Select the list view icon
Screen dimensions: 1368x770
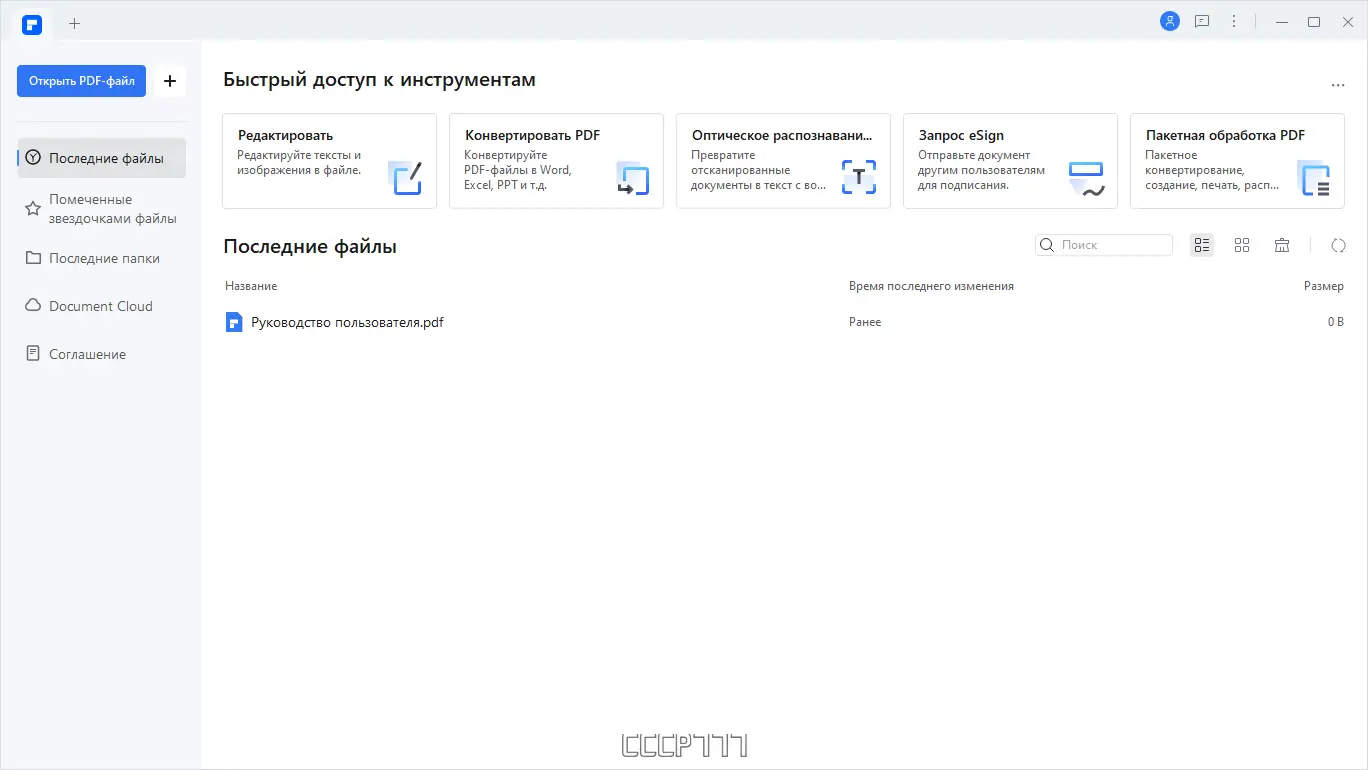point(1201,245)
